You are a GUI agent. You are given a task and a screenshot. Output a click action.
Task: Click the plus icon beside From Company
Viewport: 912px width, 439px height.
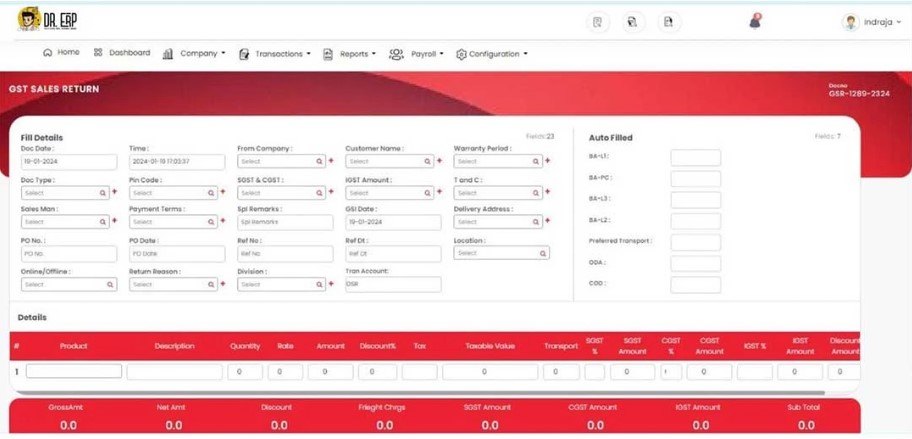pos(331,161)
